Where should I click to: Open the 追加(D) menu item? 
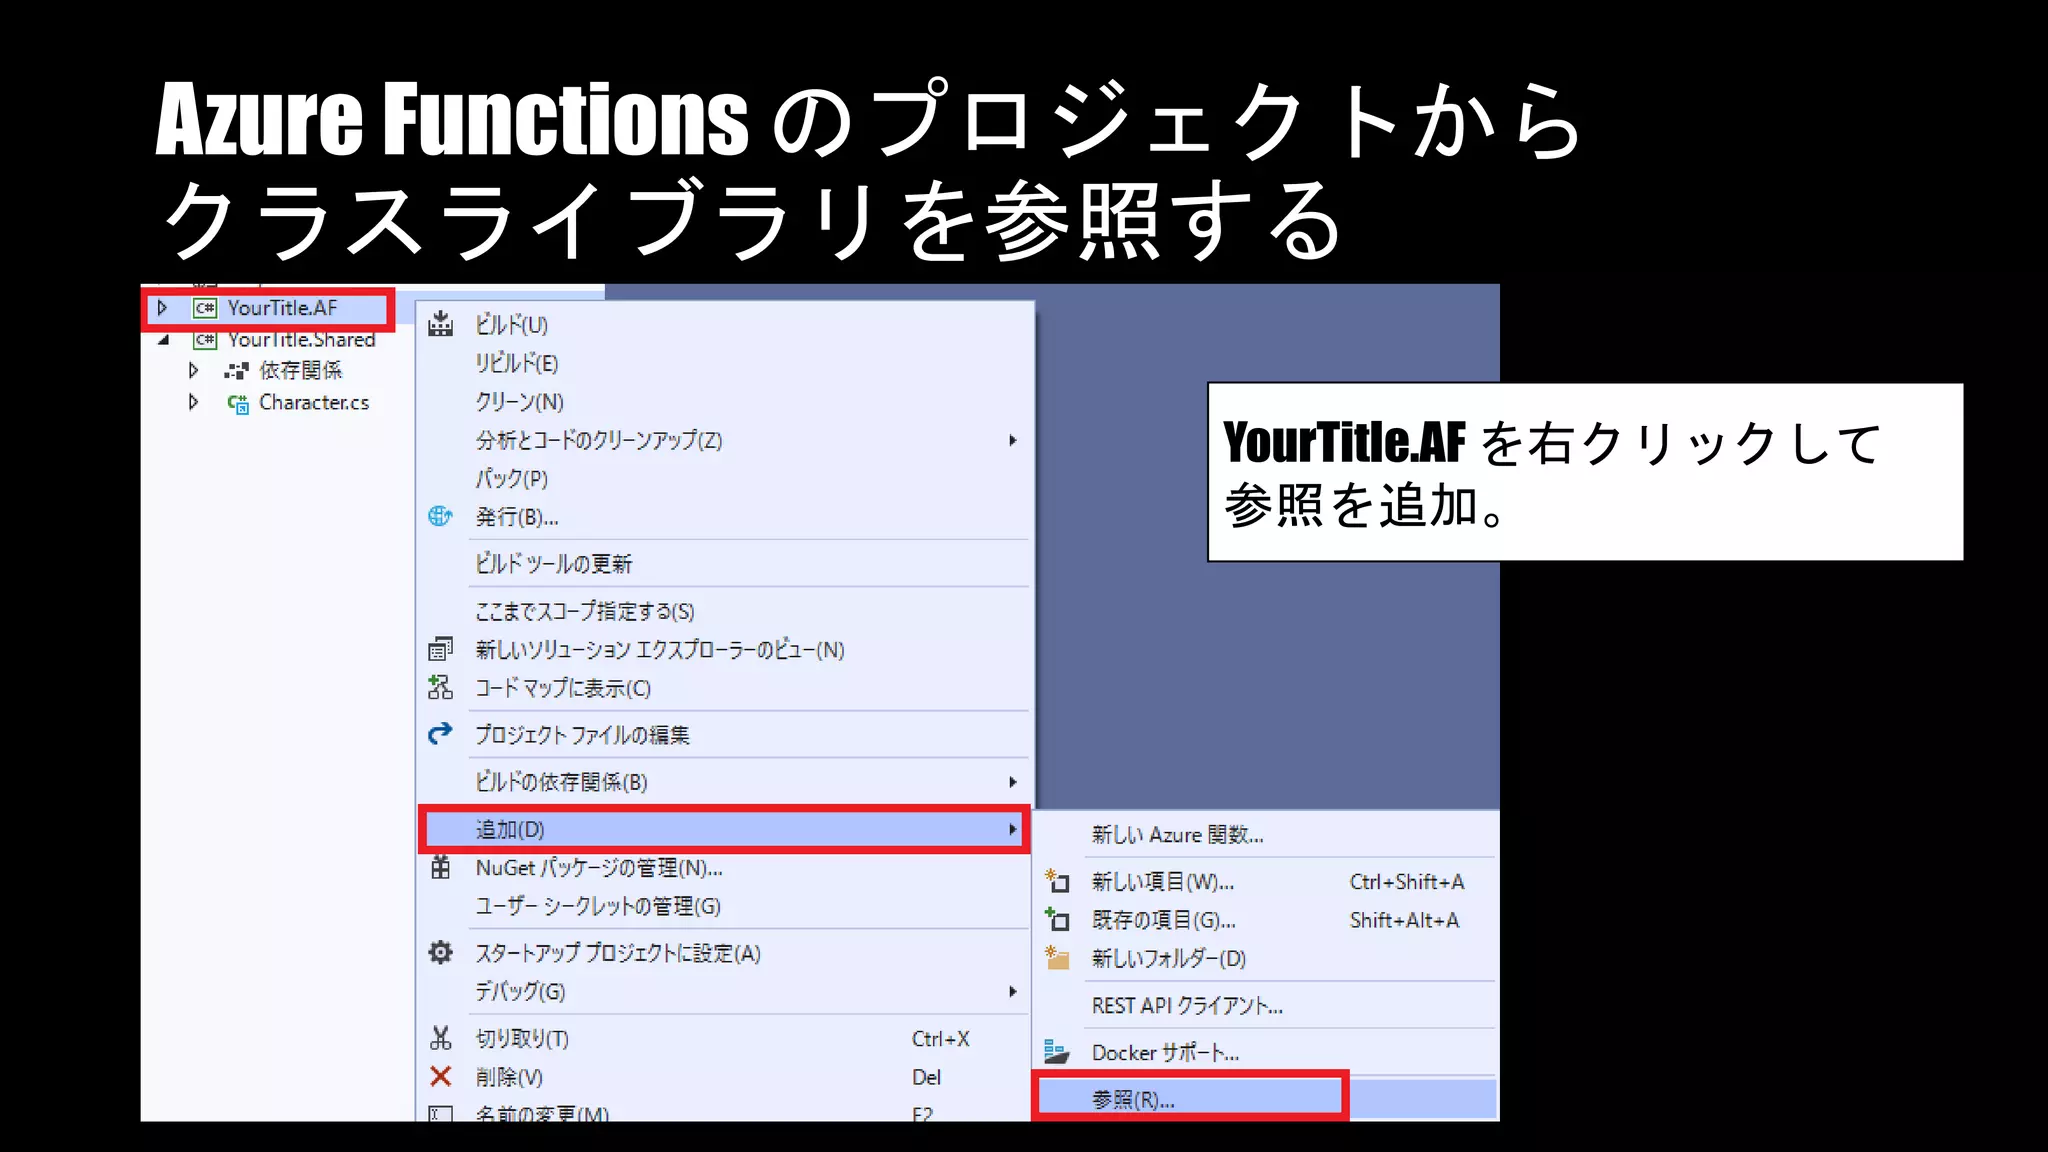pyautogui.click(x=724, y=829)
